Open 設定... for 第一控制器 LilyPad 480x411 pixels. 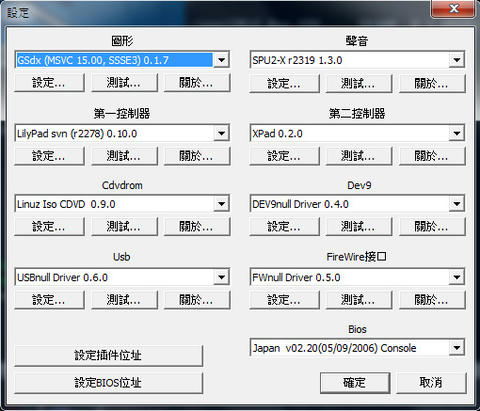pos(49,156)
